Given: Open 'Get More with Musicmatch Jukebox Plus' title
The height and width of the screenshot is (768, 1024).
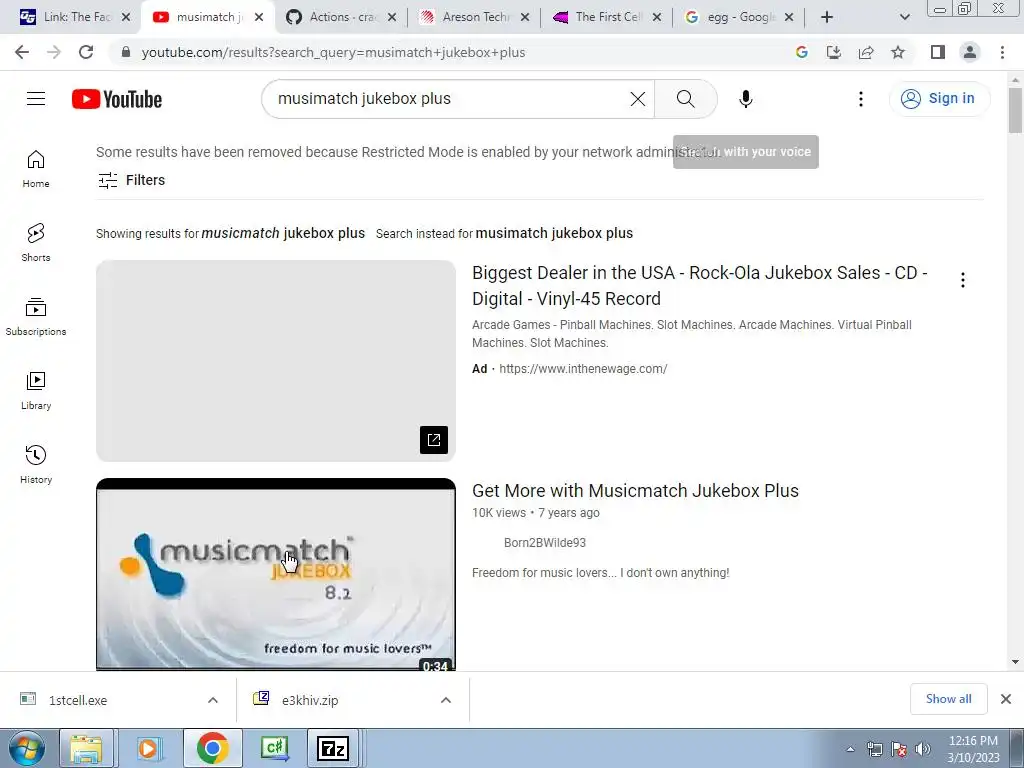Looking at the screenshot, I should [x=635, y=490].
